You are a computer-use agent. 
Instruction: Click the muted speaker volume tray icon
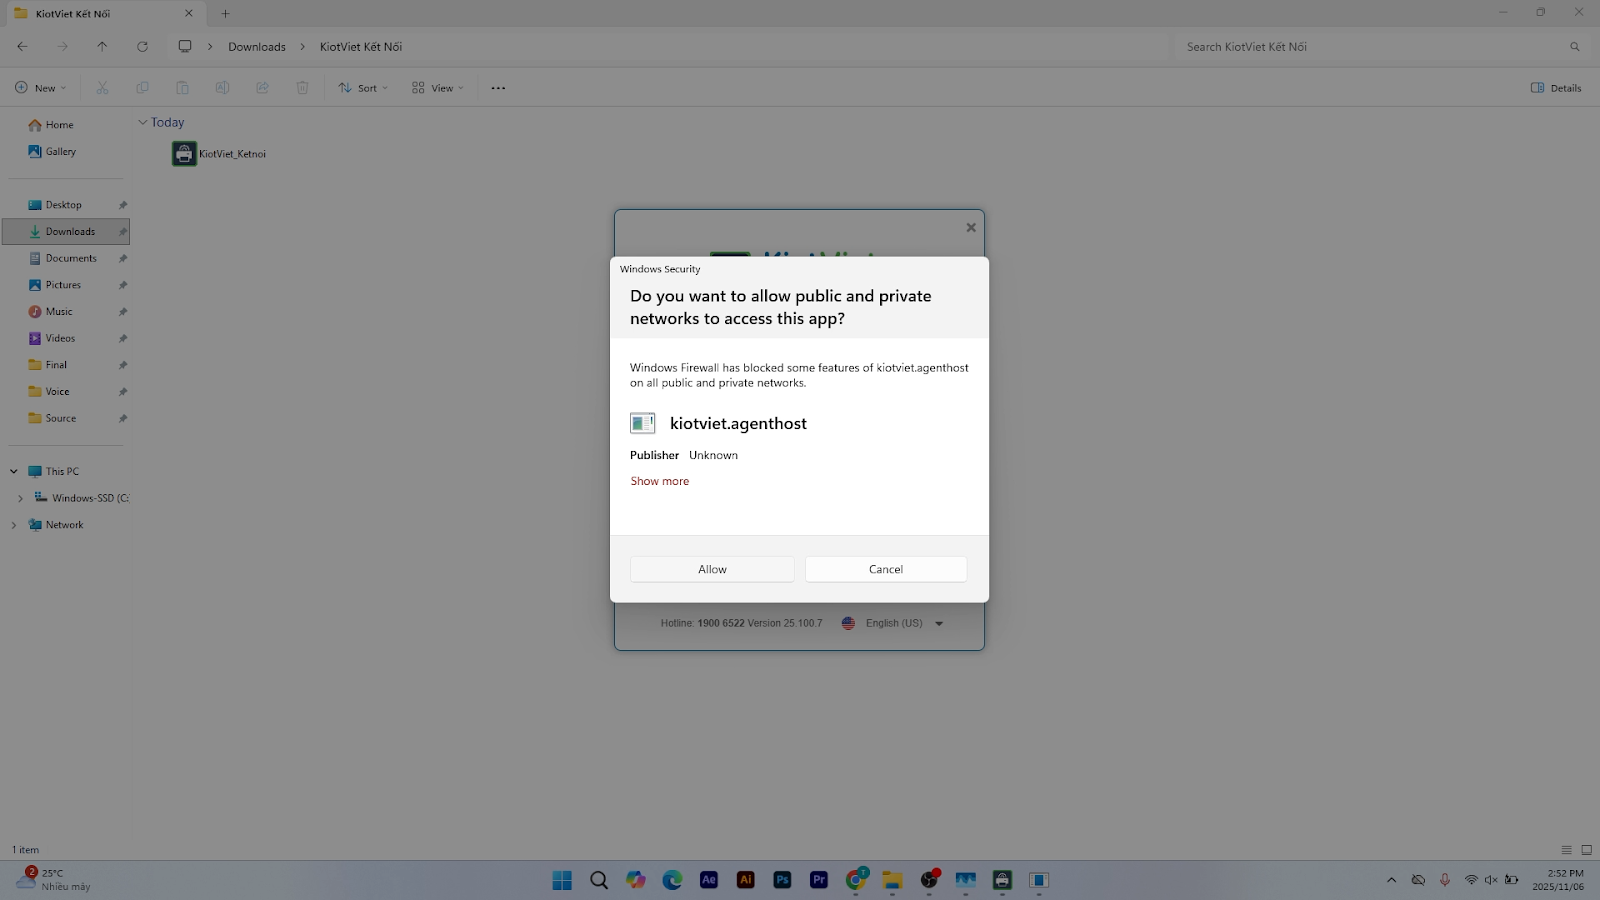point(1491,880)
